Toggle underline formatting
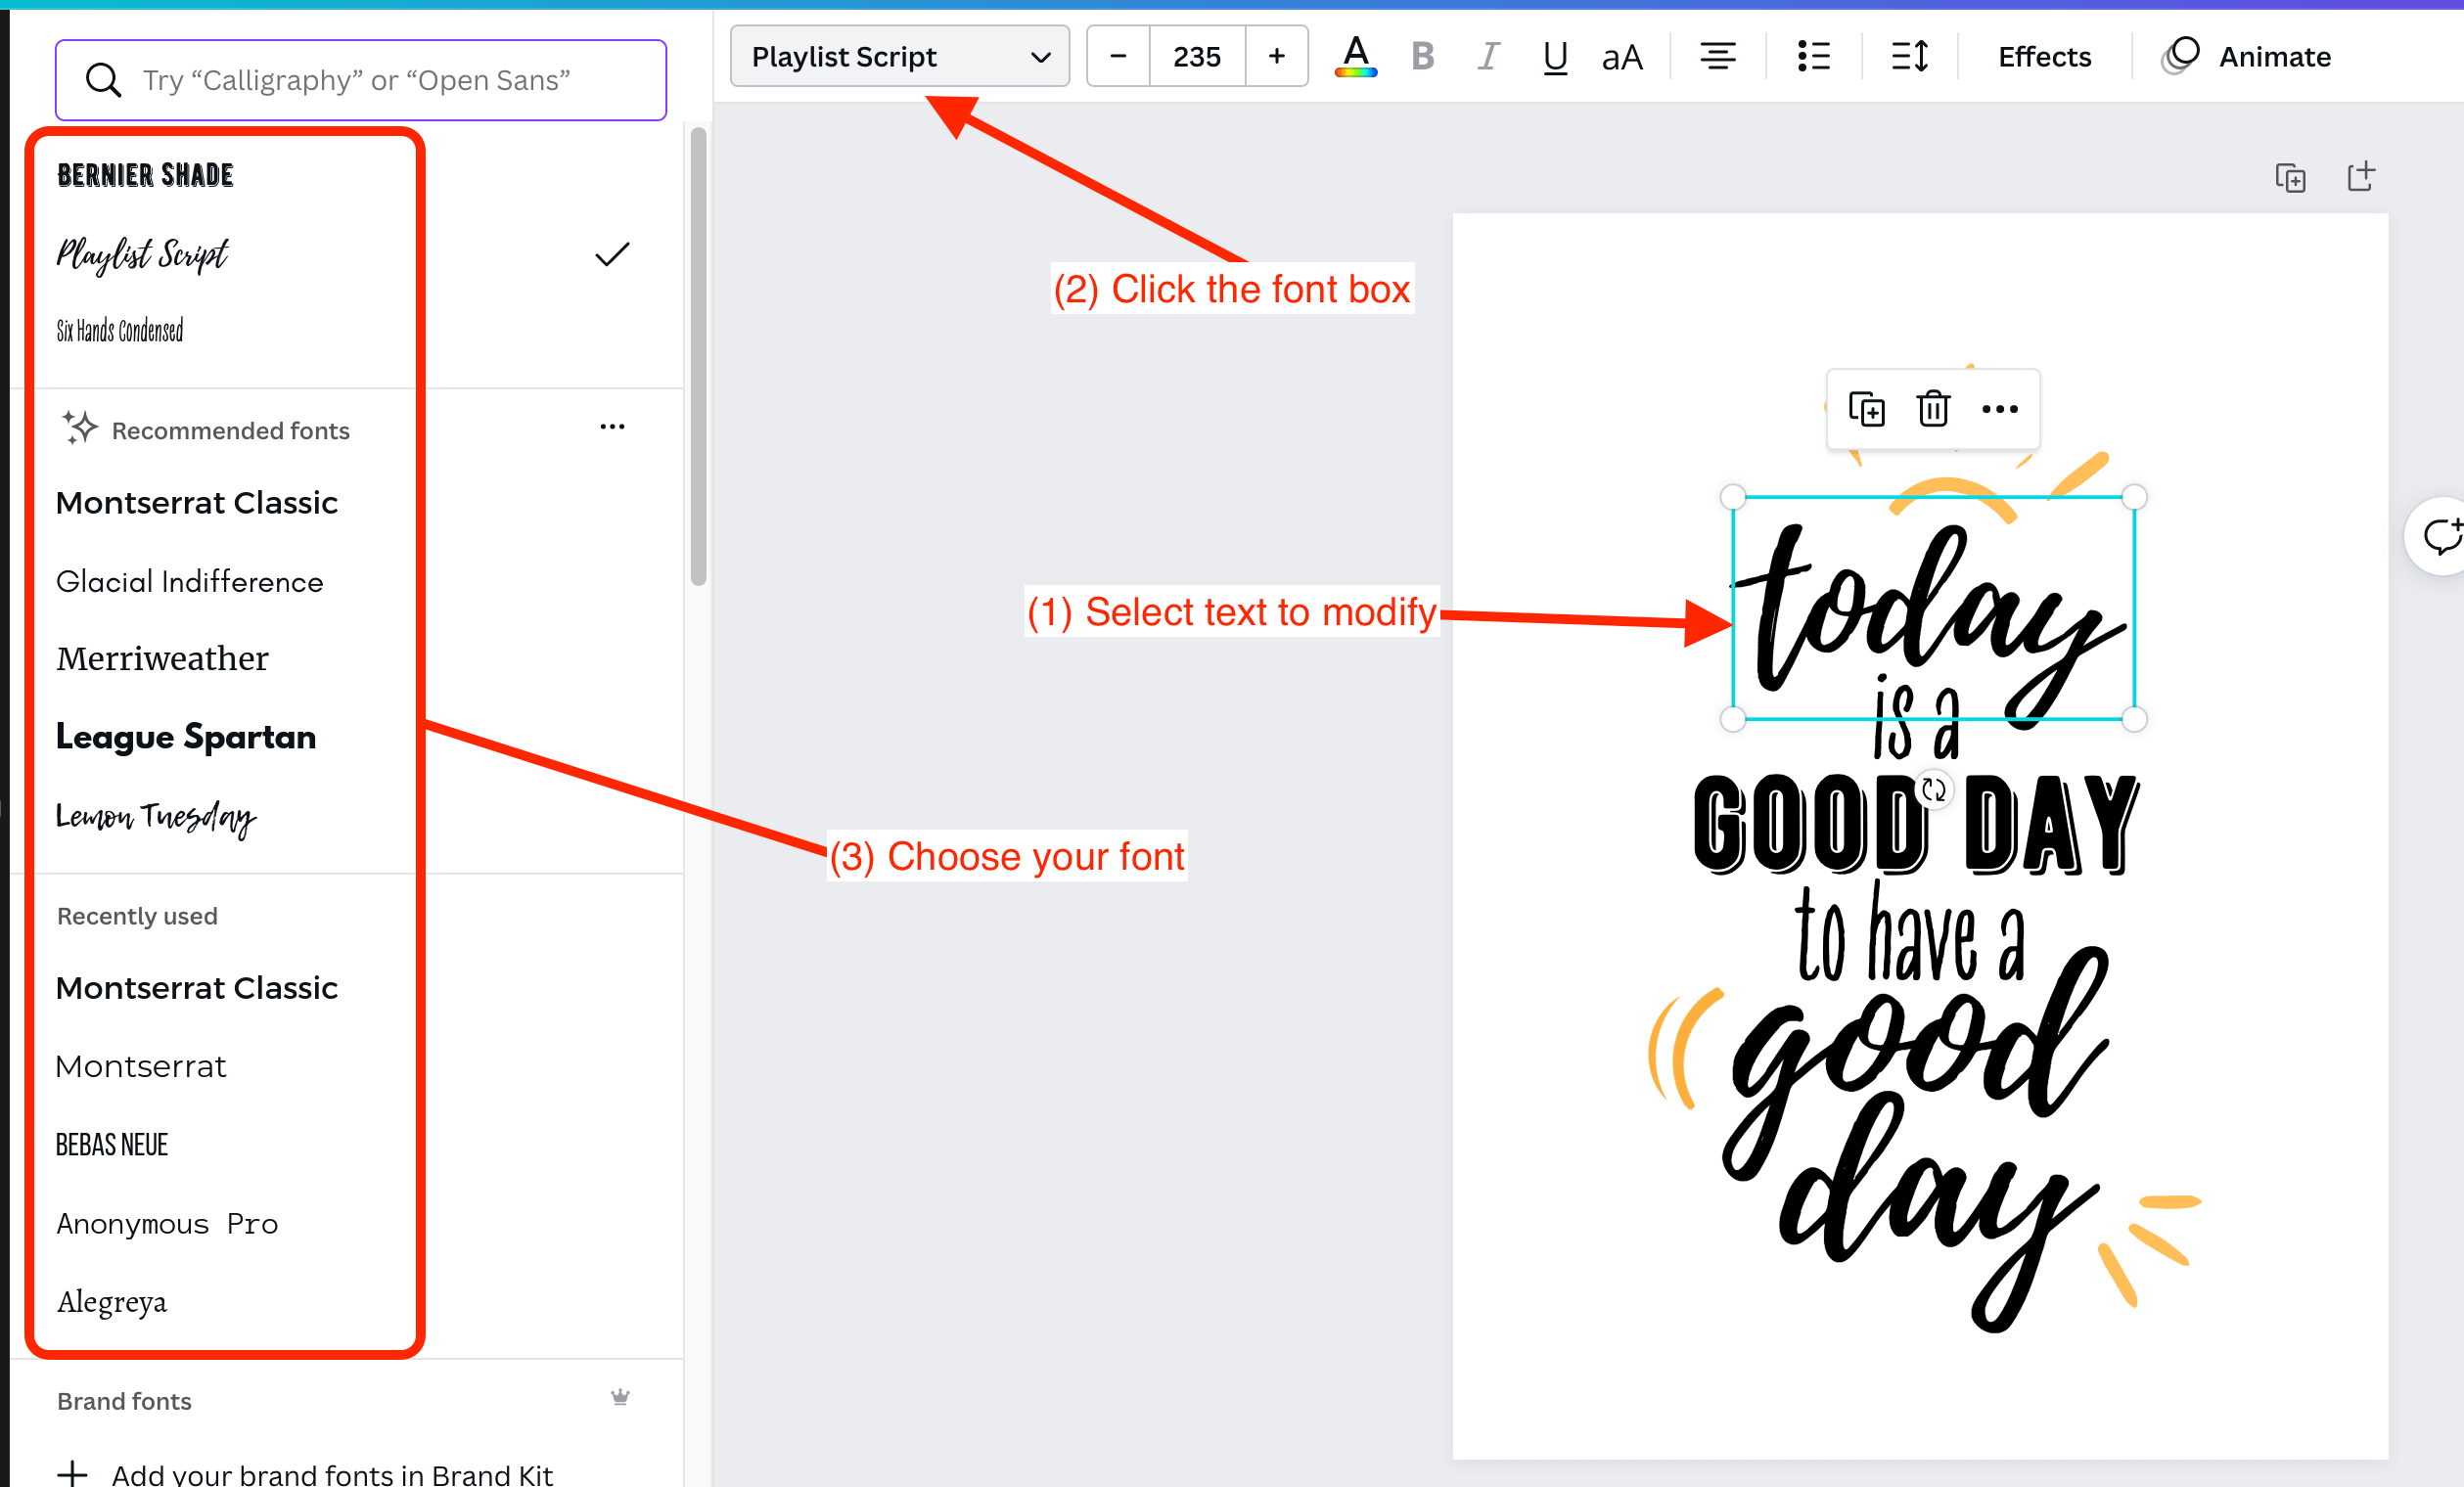The width and height of the screenshot is (2464, 1487). click(1554, 58)
